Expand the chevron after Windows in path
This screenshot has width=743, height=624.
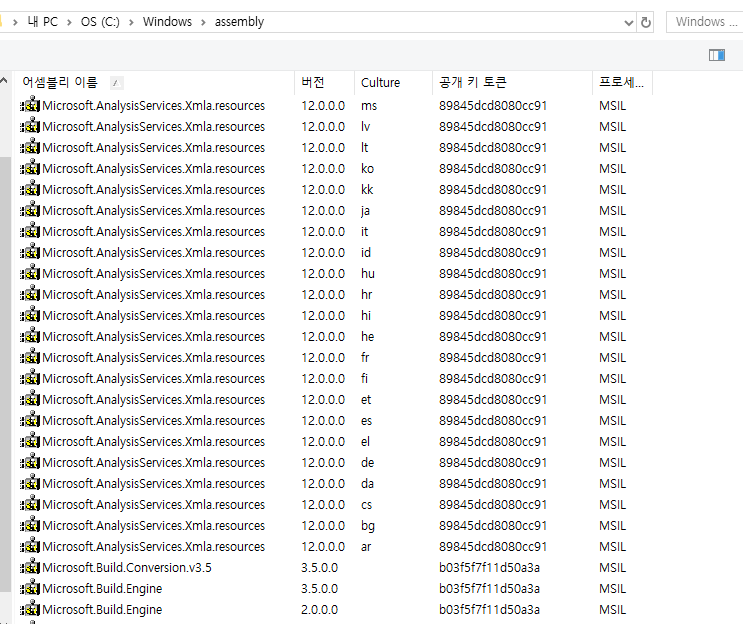(203, 22)
